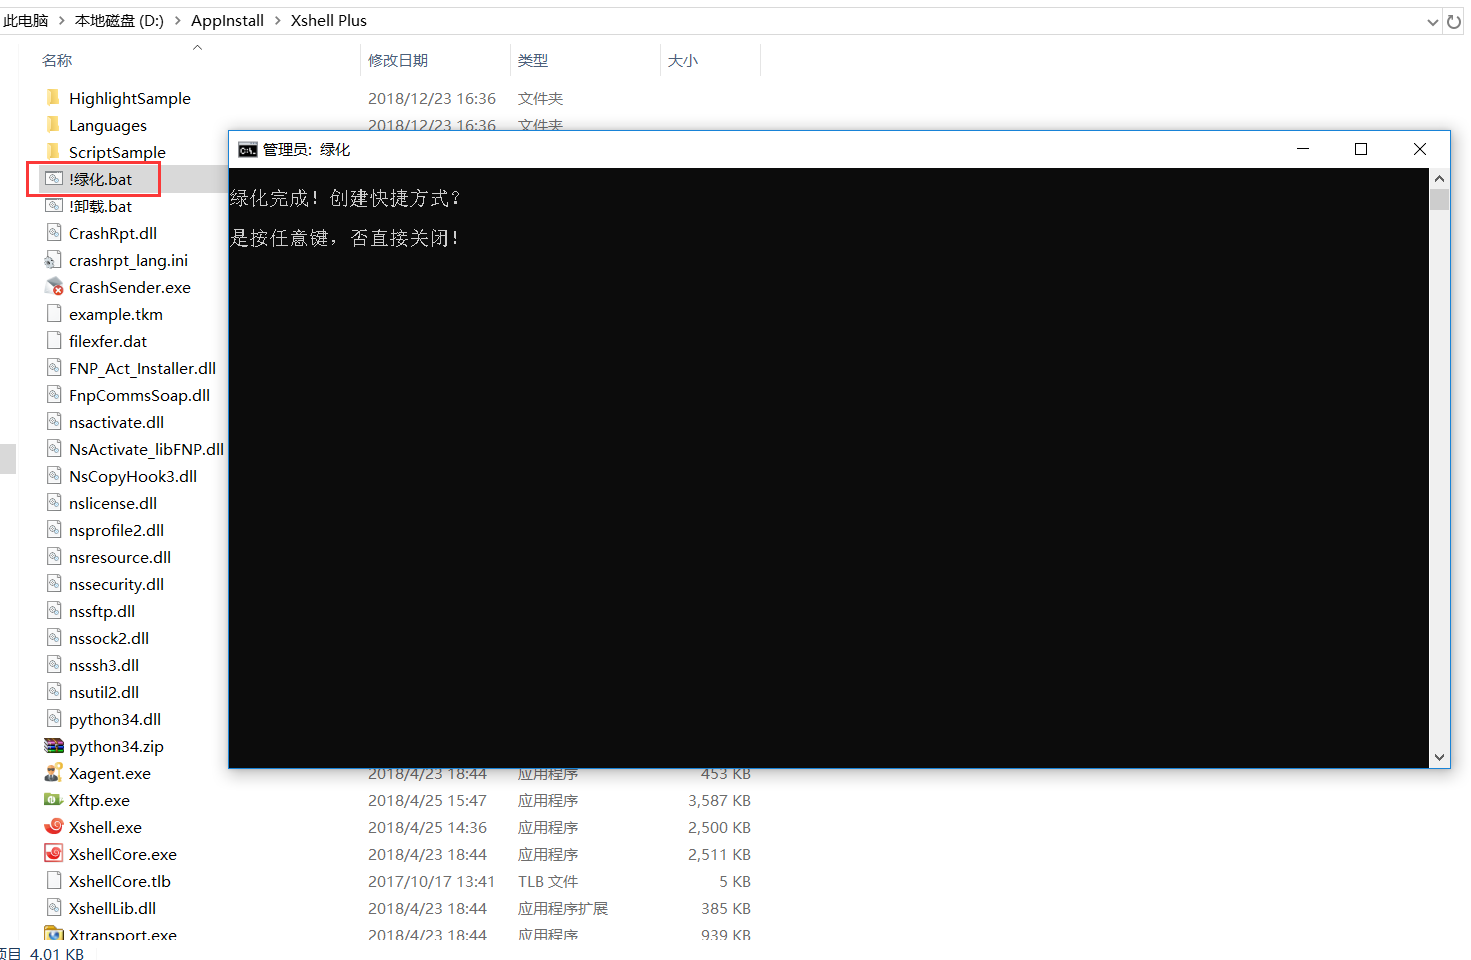Open the python34.zip archive

pos(113,745)
